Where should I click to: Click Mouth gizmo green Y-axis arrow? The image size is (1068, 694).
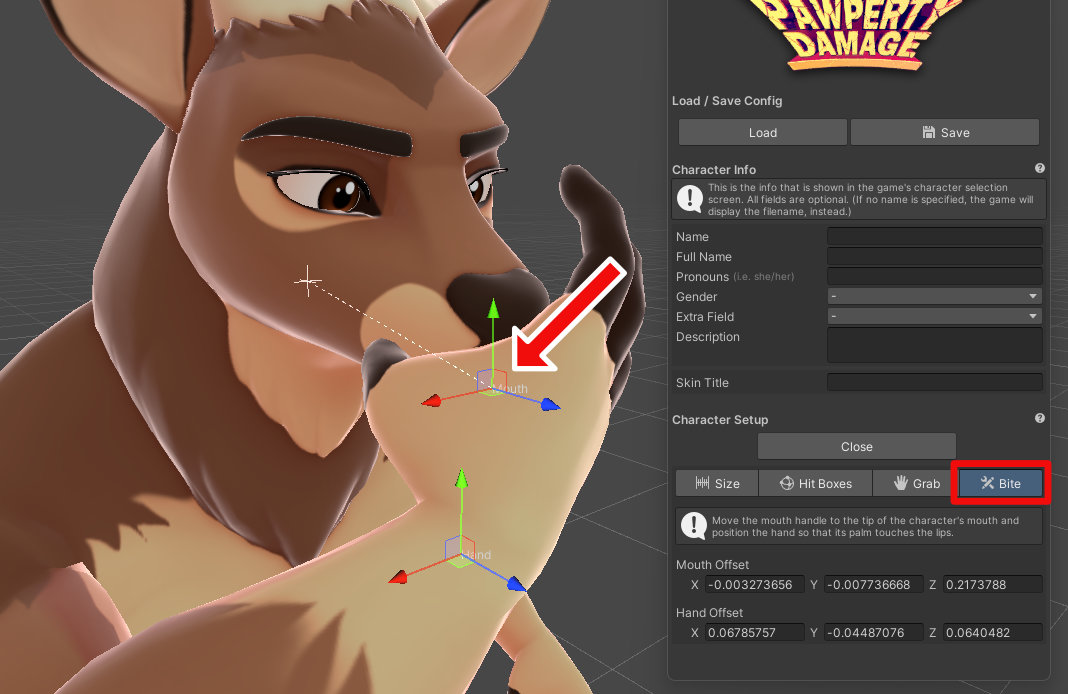pos(493,309)
